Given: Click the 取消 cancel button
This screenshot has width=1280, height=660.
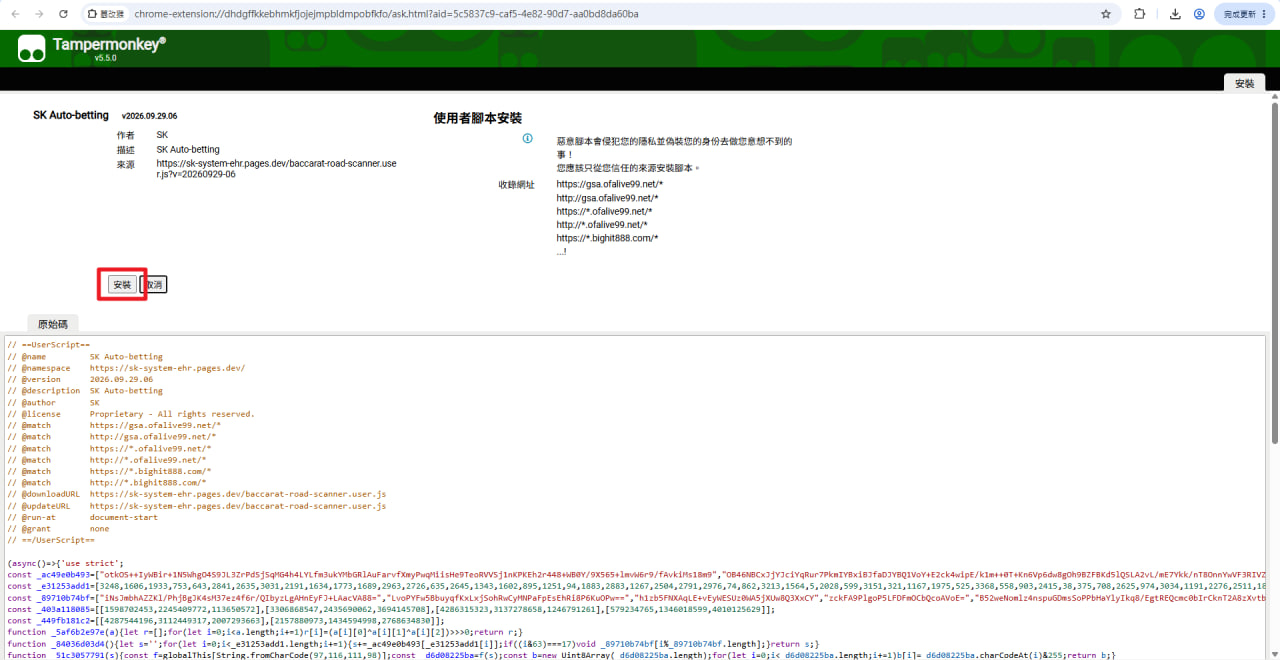Looking at the screenshot, I should (154, 285).
